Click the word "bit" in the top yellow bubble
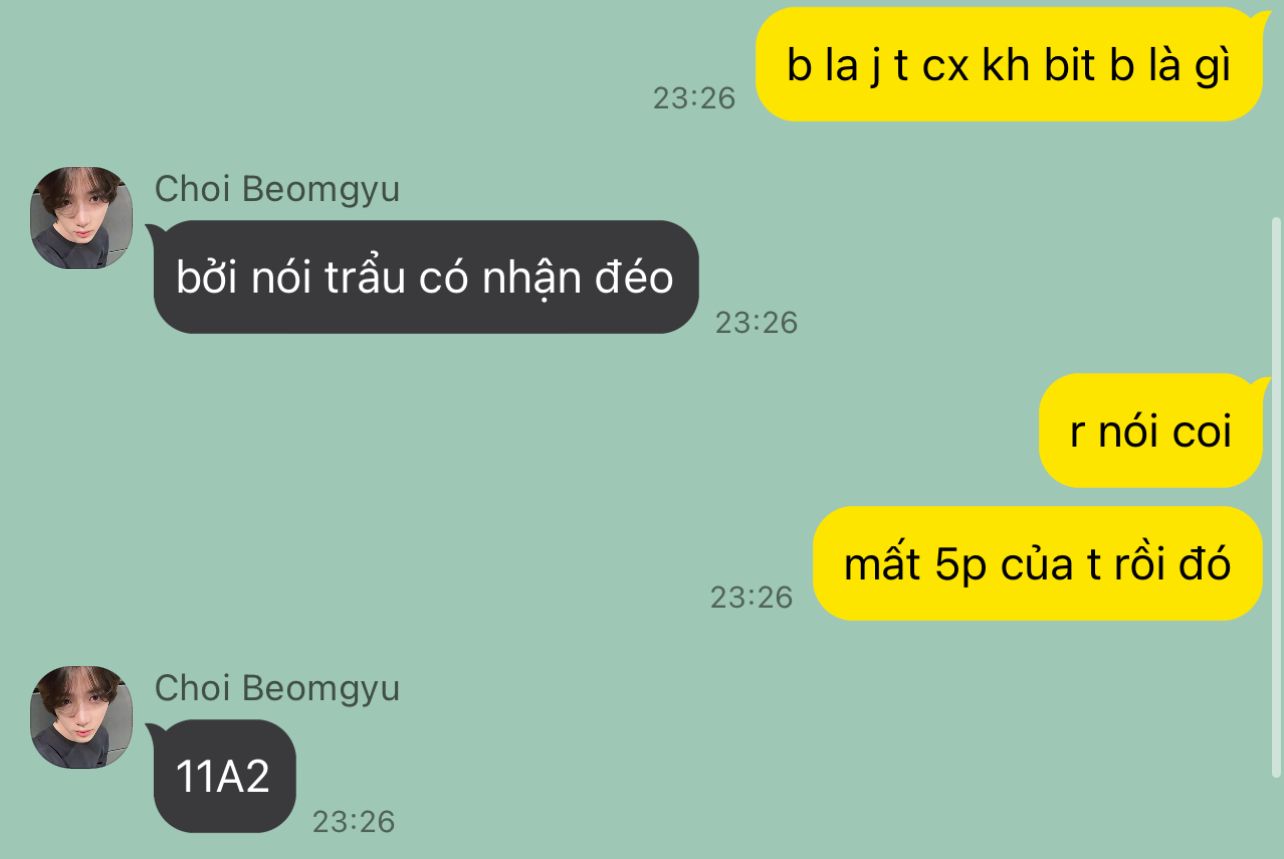The width and height of the screenshot is (1284, 859). (x=1069, y=65)
